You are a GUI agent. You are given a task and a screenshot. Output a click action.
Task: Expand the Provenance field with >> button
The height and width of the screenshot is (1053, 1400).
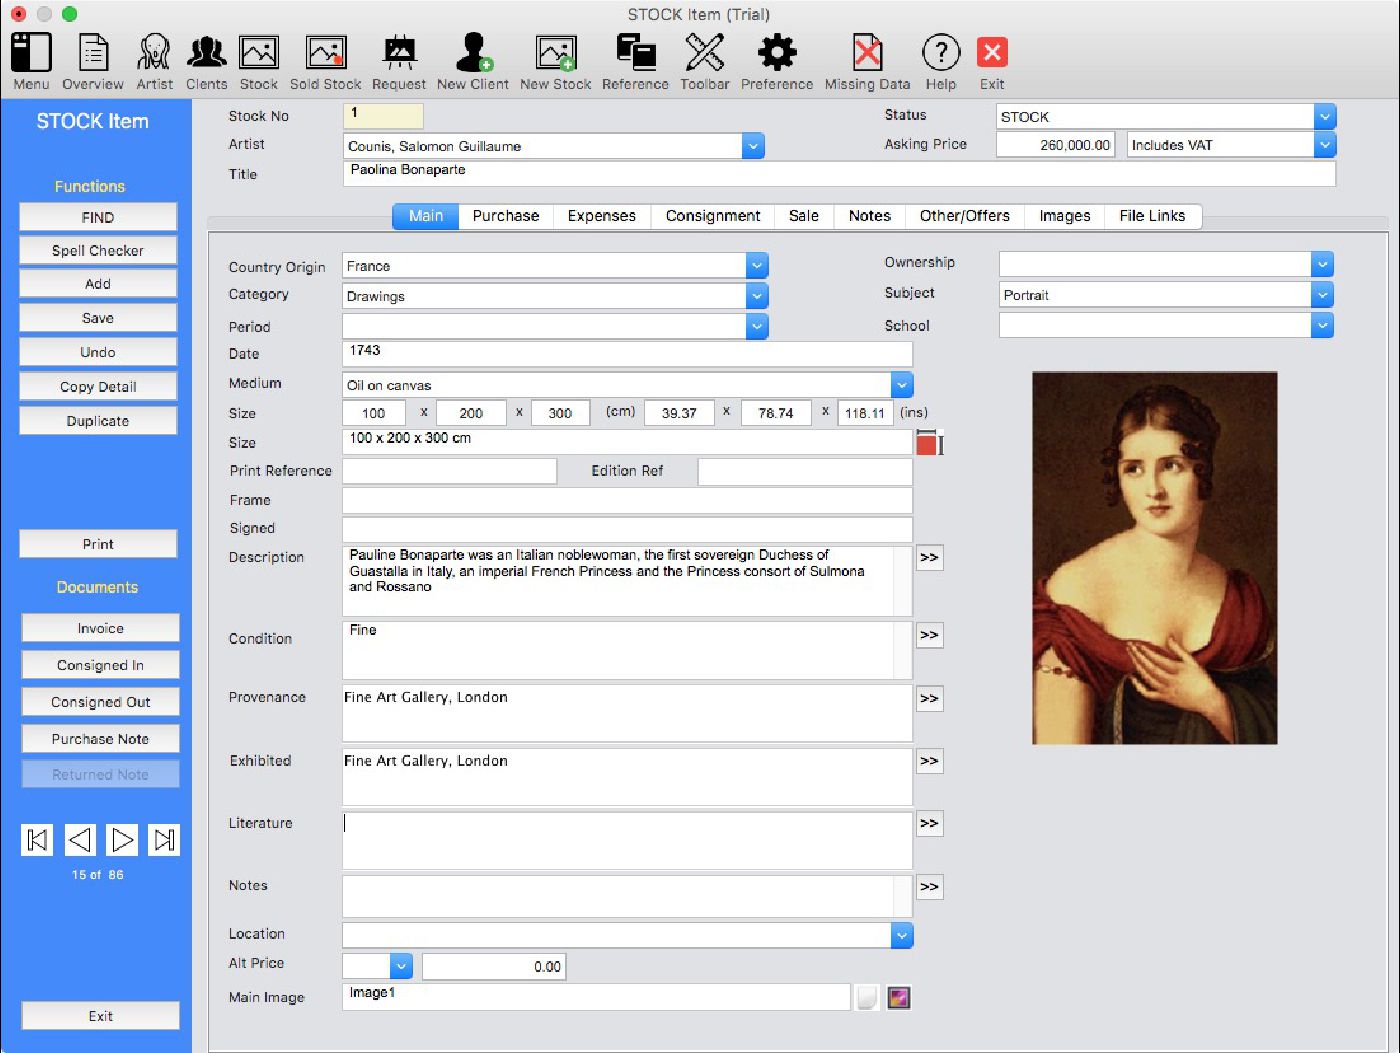[x=929, y=698]
